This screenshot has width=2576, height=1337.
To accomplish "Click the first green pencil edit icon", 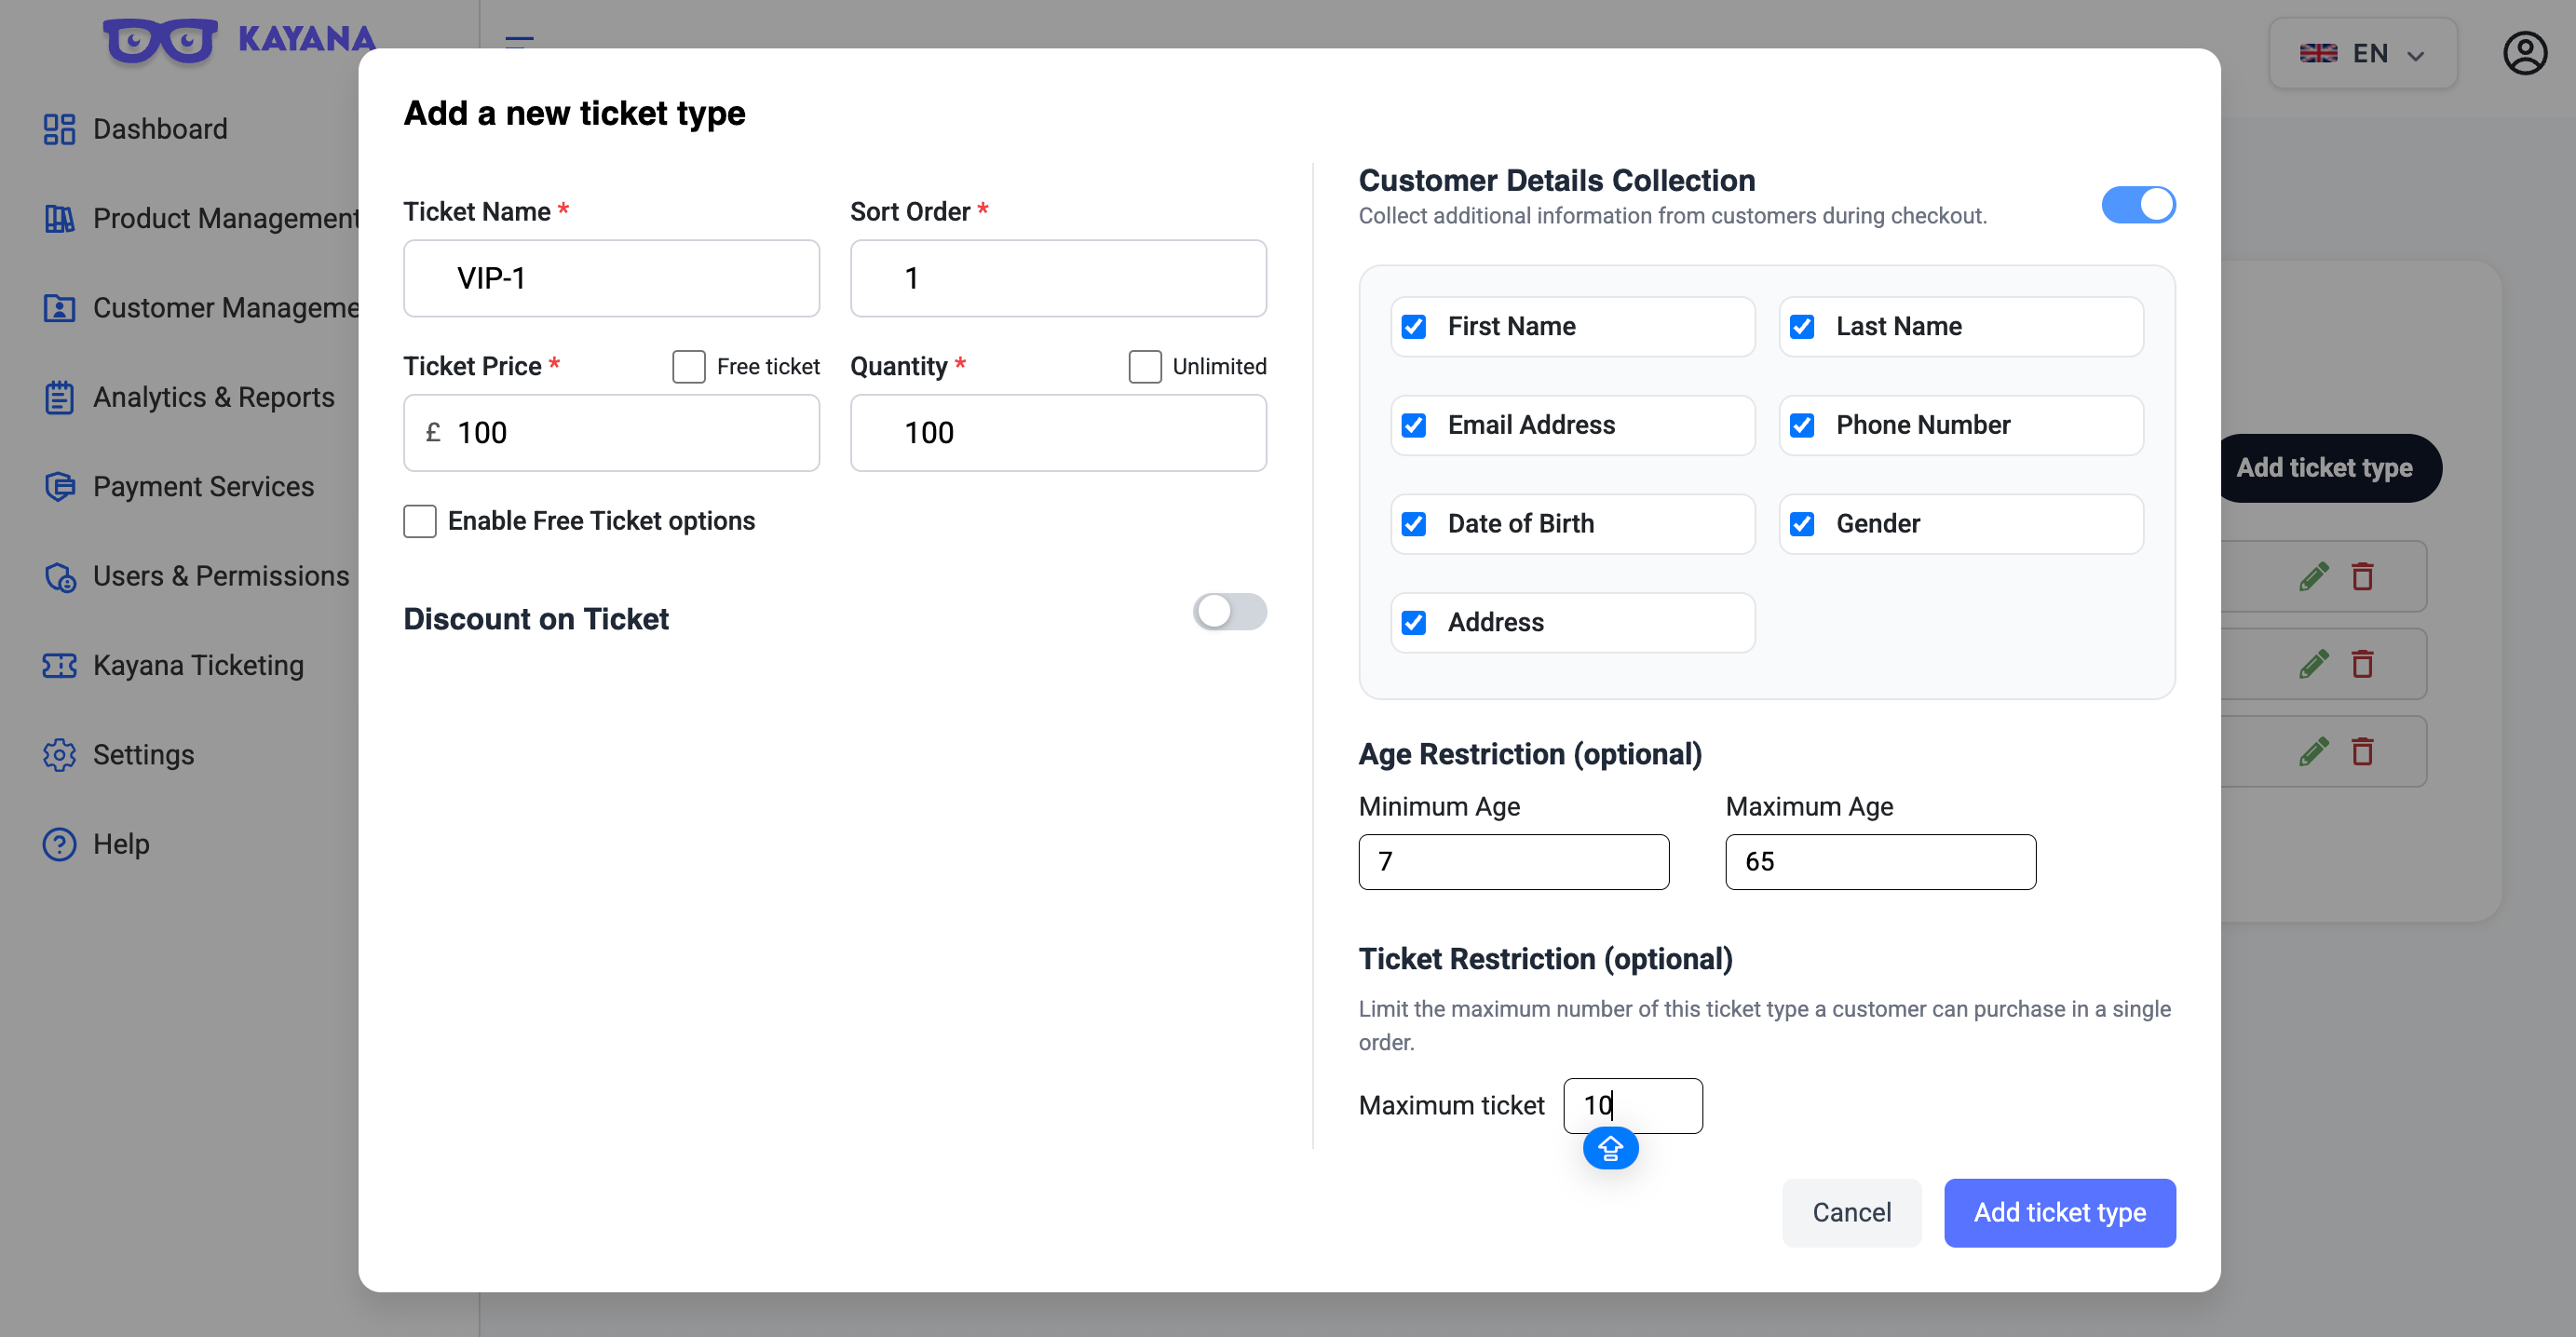I will pyautogui.click(x=2313, y=576).
